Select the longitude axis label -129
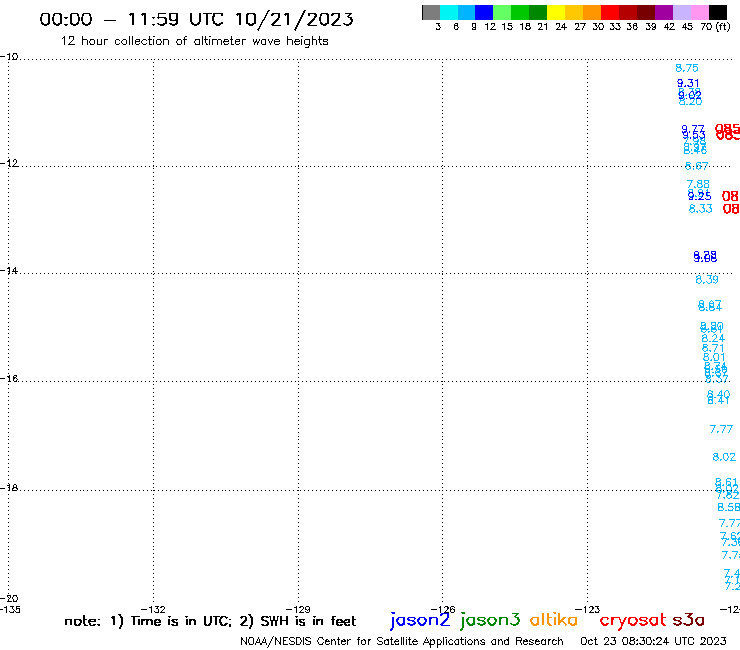Image resolution: width=740 pixels, height=650 pixels. 298,609
